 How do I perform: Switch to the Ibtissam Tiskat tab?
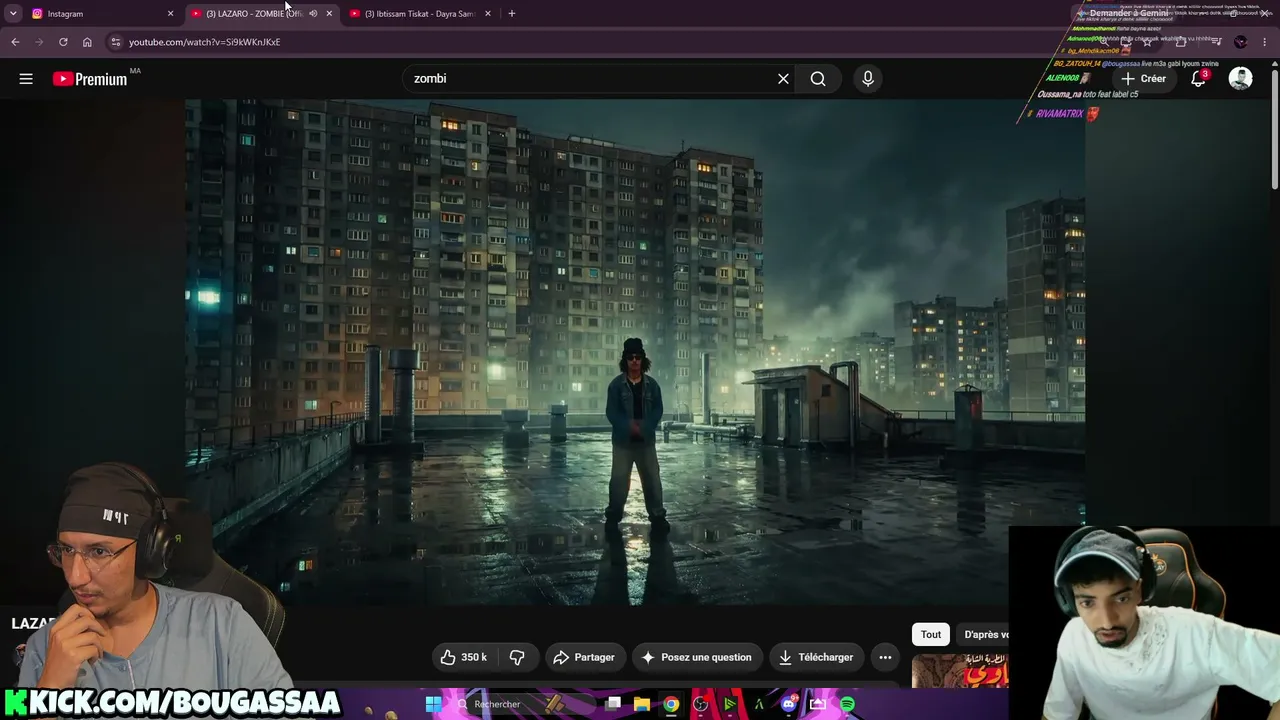pos(420,14)
